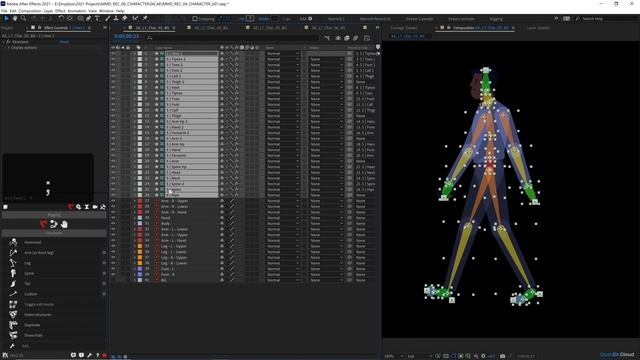Click the Duik camera panel icon
Viewport: 640px width, 360px height.
click(x=95, y=207)
